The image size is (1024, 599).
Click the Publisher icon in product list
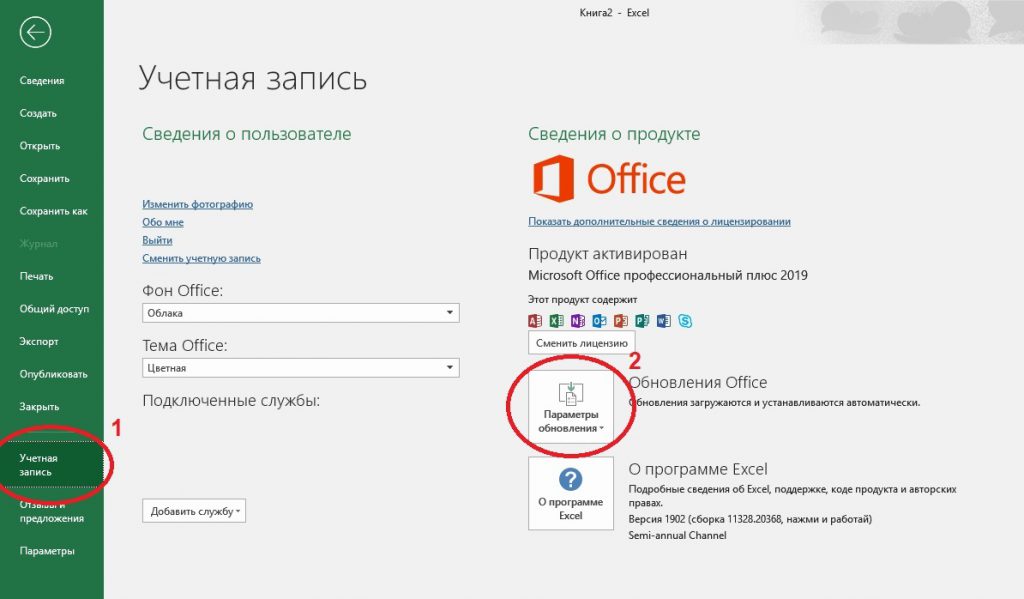tap(643, 321)
